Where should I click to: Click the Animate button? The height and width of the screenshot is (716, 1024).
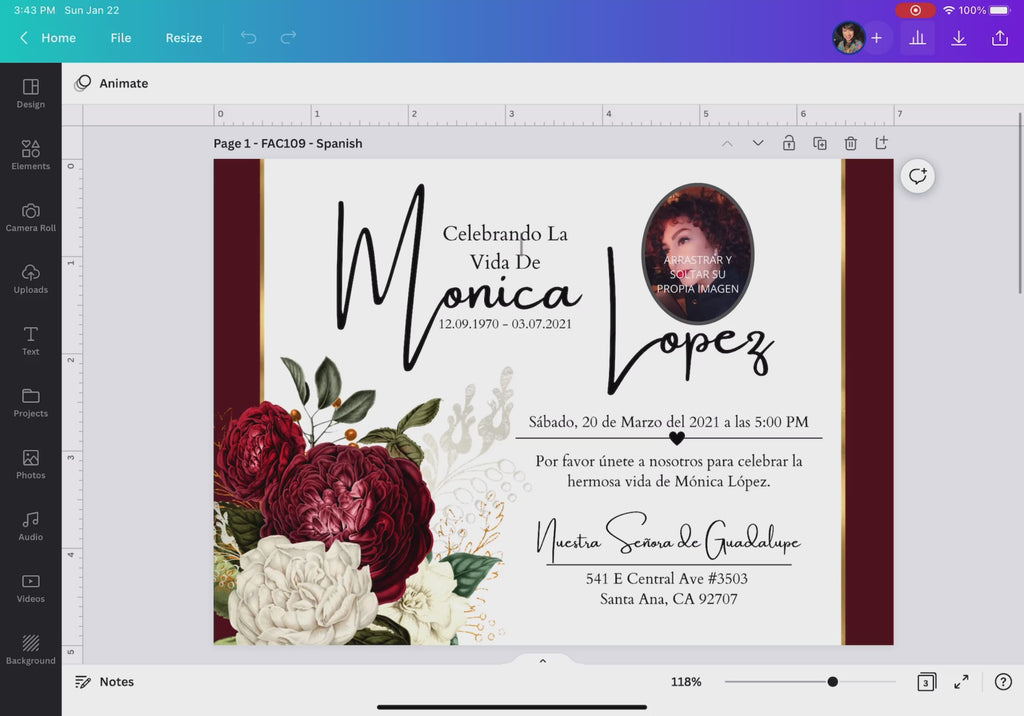(111, 83)
